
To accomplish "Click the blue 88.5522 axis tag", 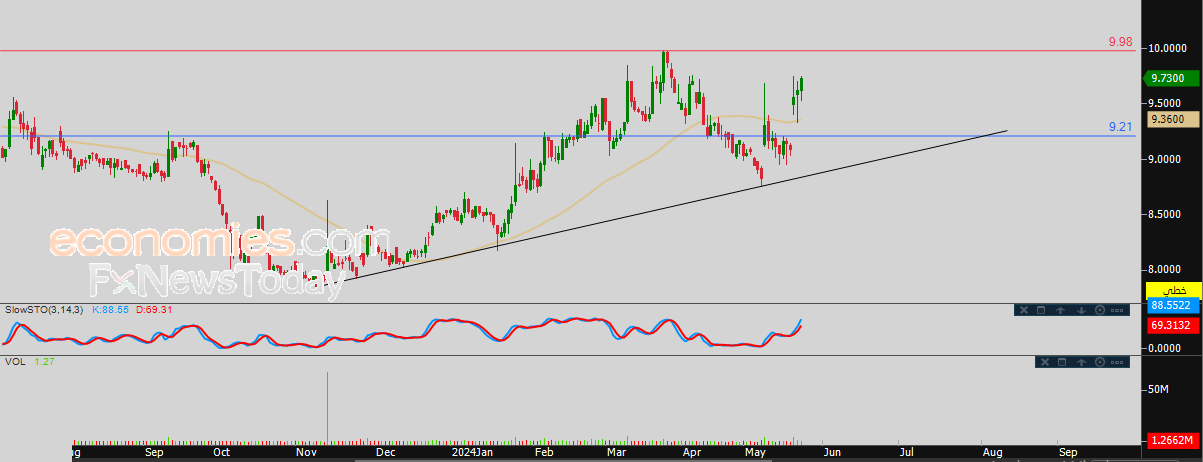I will pos(1172,305).
